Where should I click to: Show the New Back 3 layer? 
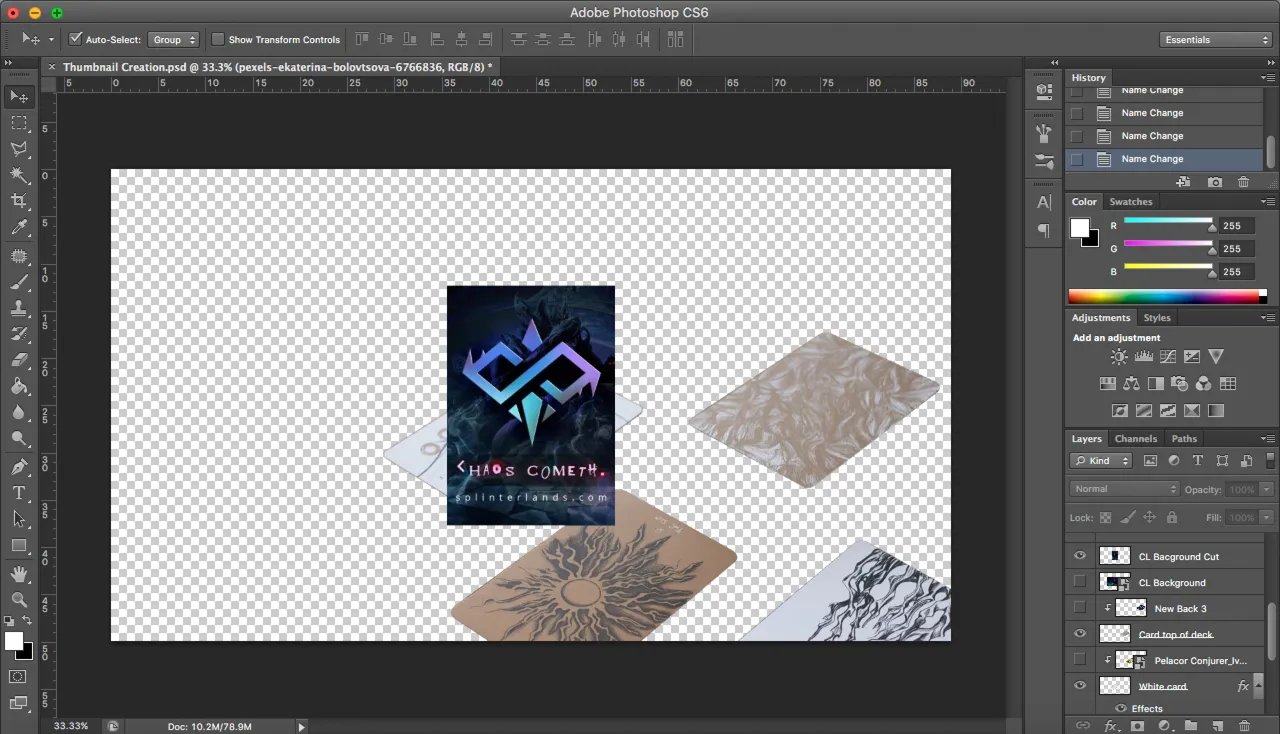click(1079, 608)
